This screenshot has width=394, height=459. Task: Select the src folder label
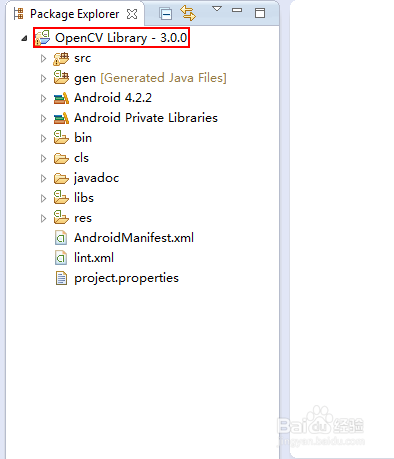coord(82,58)
